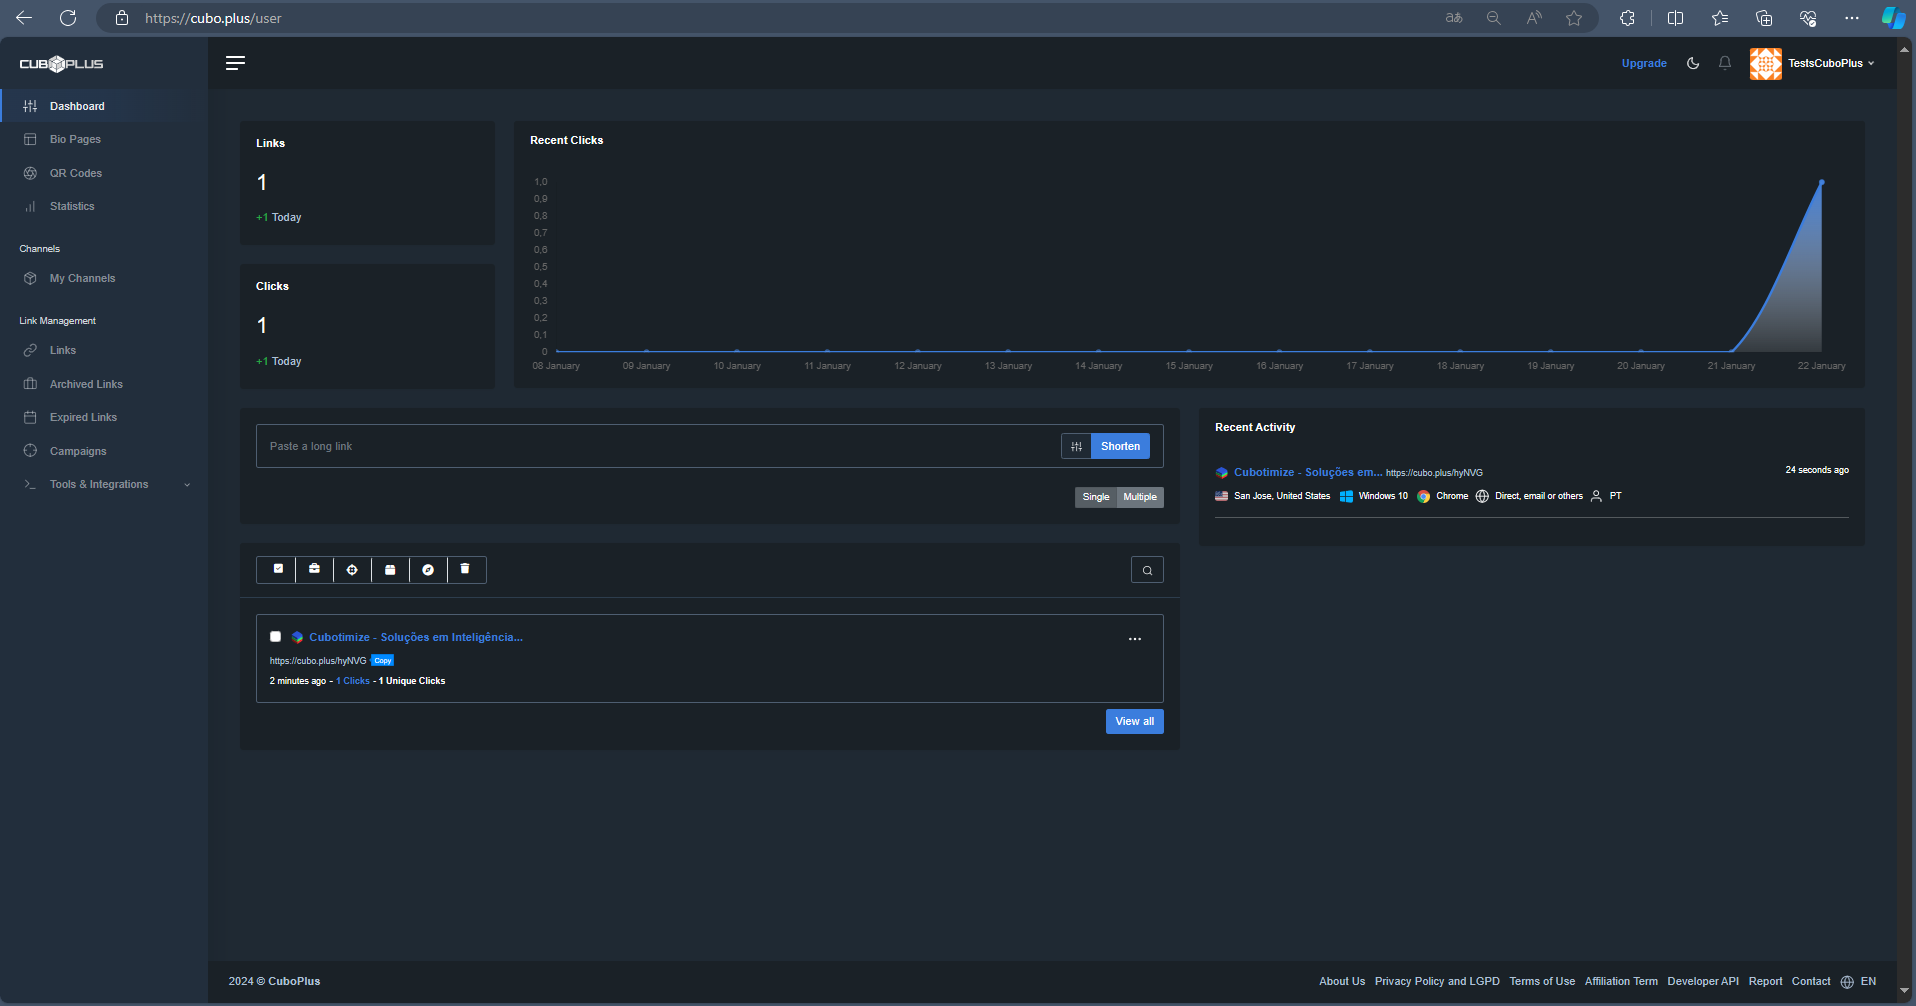1916x1006 pixels.
Task: Switch to Multiple link mode
Action: coord(1140,497)
